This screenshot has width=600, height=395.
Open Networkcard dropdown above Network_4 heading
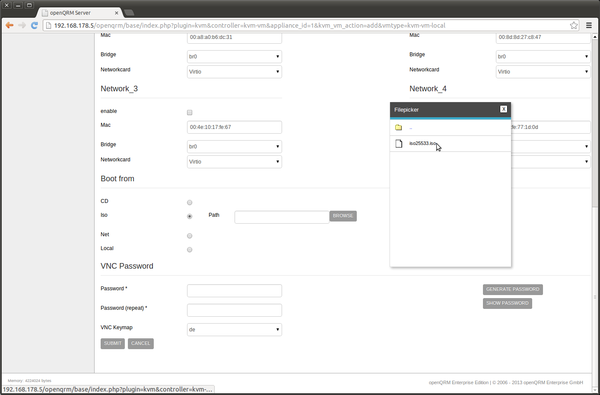(x=543, y=72)
